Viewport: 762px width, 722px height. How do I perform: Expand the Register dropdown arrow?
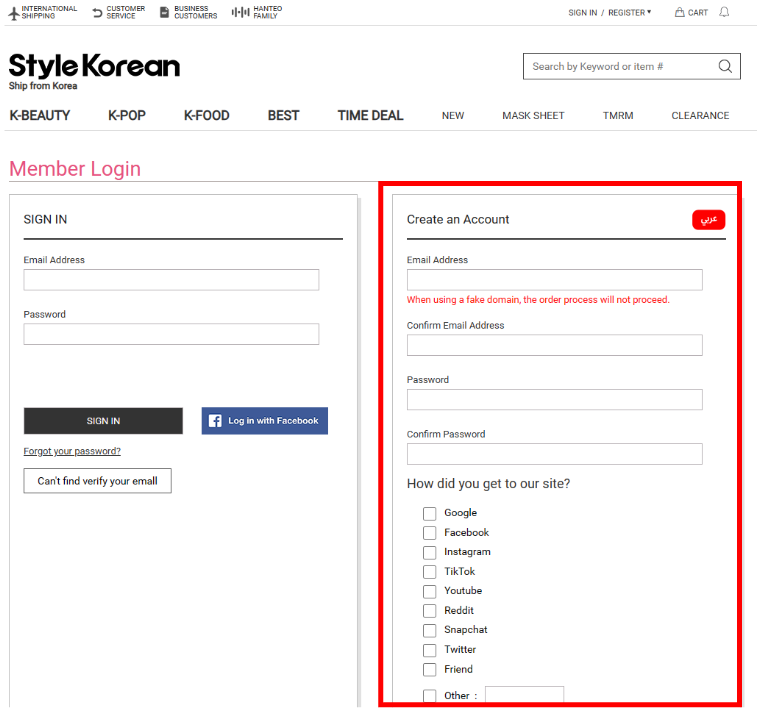[x=649, y=12]
